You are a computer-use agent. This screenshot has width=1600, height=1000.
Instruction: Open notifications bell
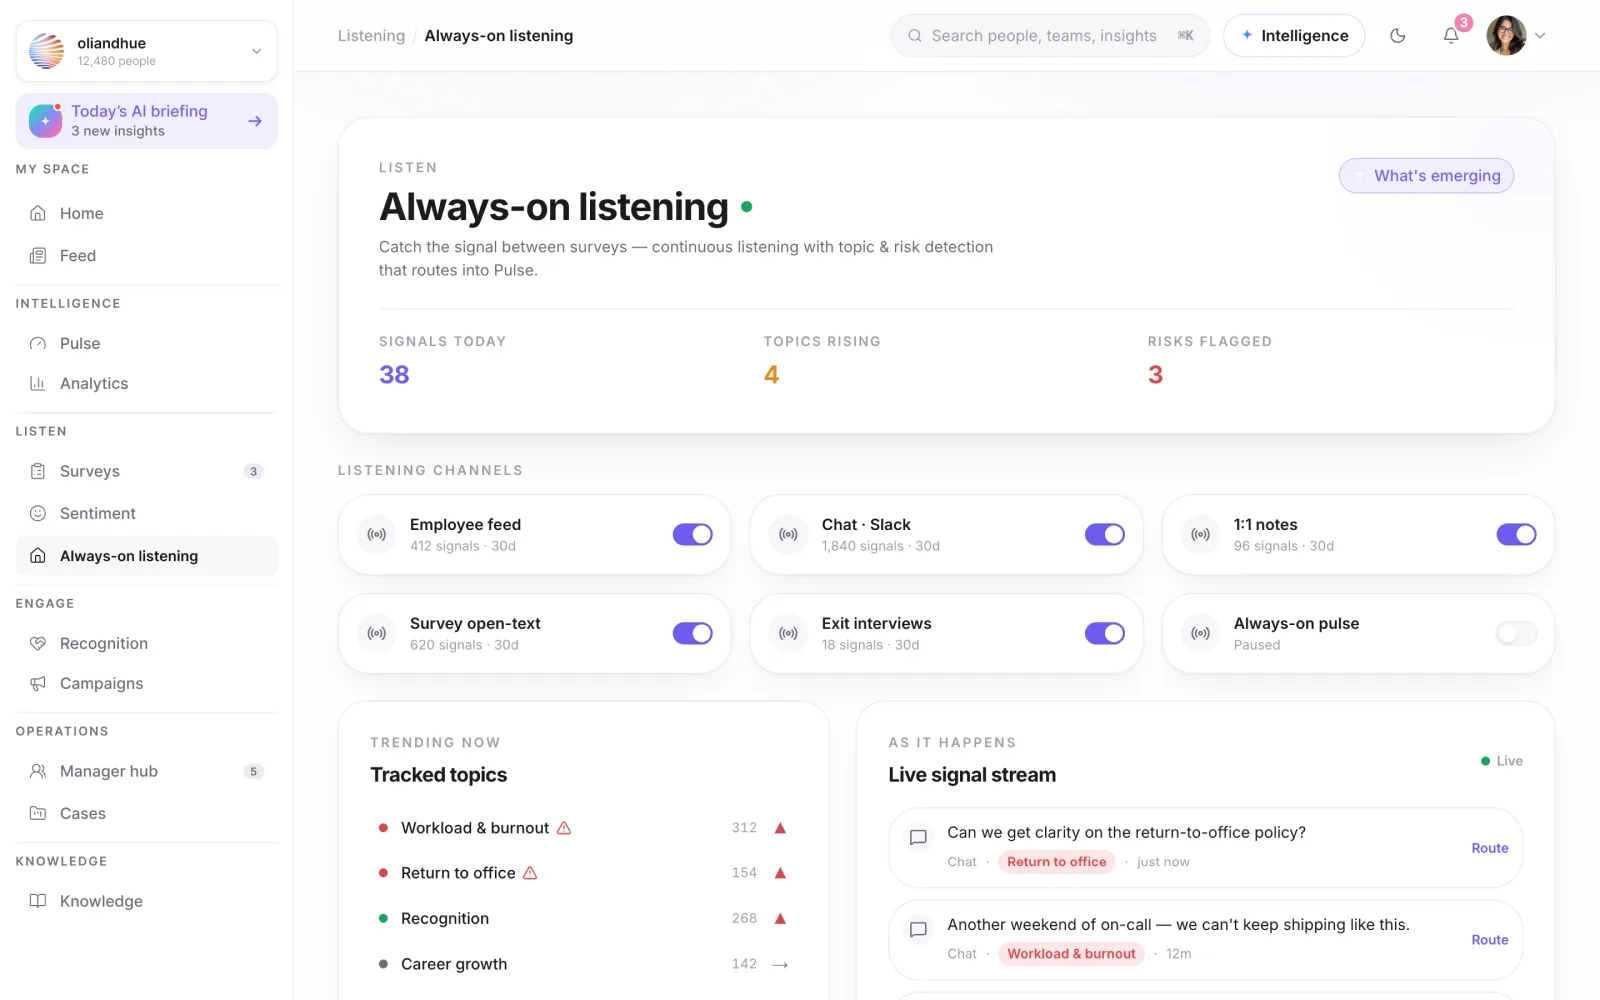point(1451,36)
